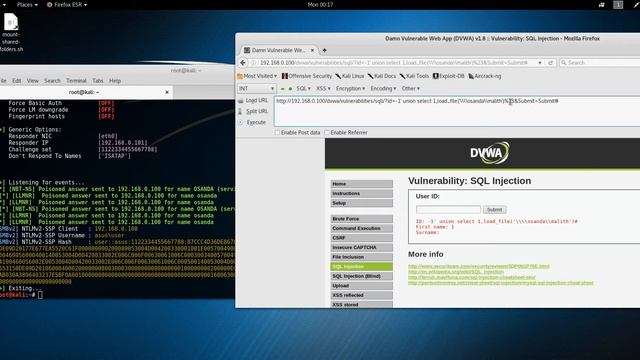Open the Encryption dropdown in HackBar
The image size is (640, 360).
[350, 89]
